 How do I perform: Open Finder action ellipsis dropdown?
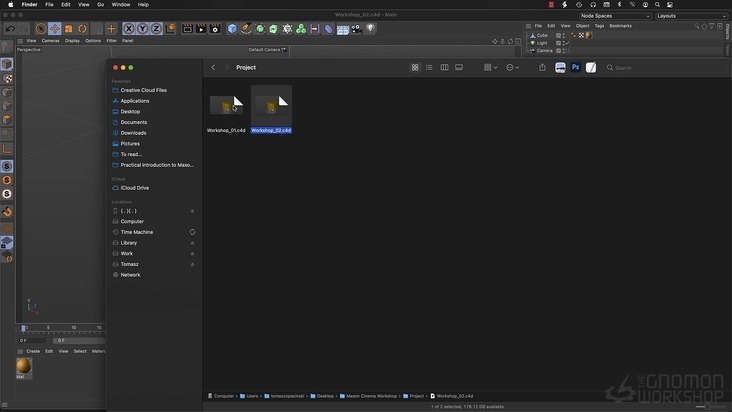pos(512,68)
